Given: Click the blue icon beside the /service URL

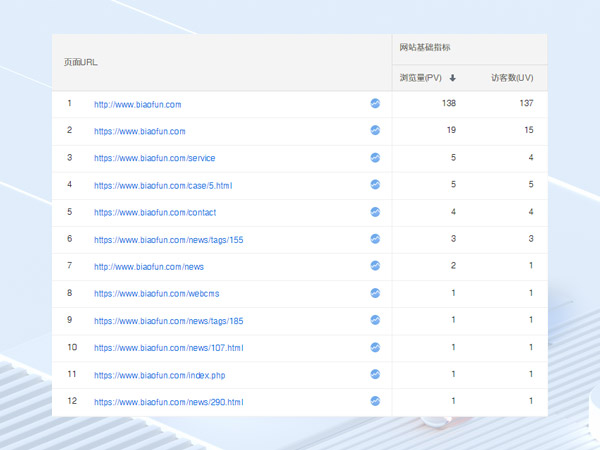Looking at the screenshot, I should pos(375,158).
